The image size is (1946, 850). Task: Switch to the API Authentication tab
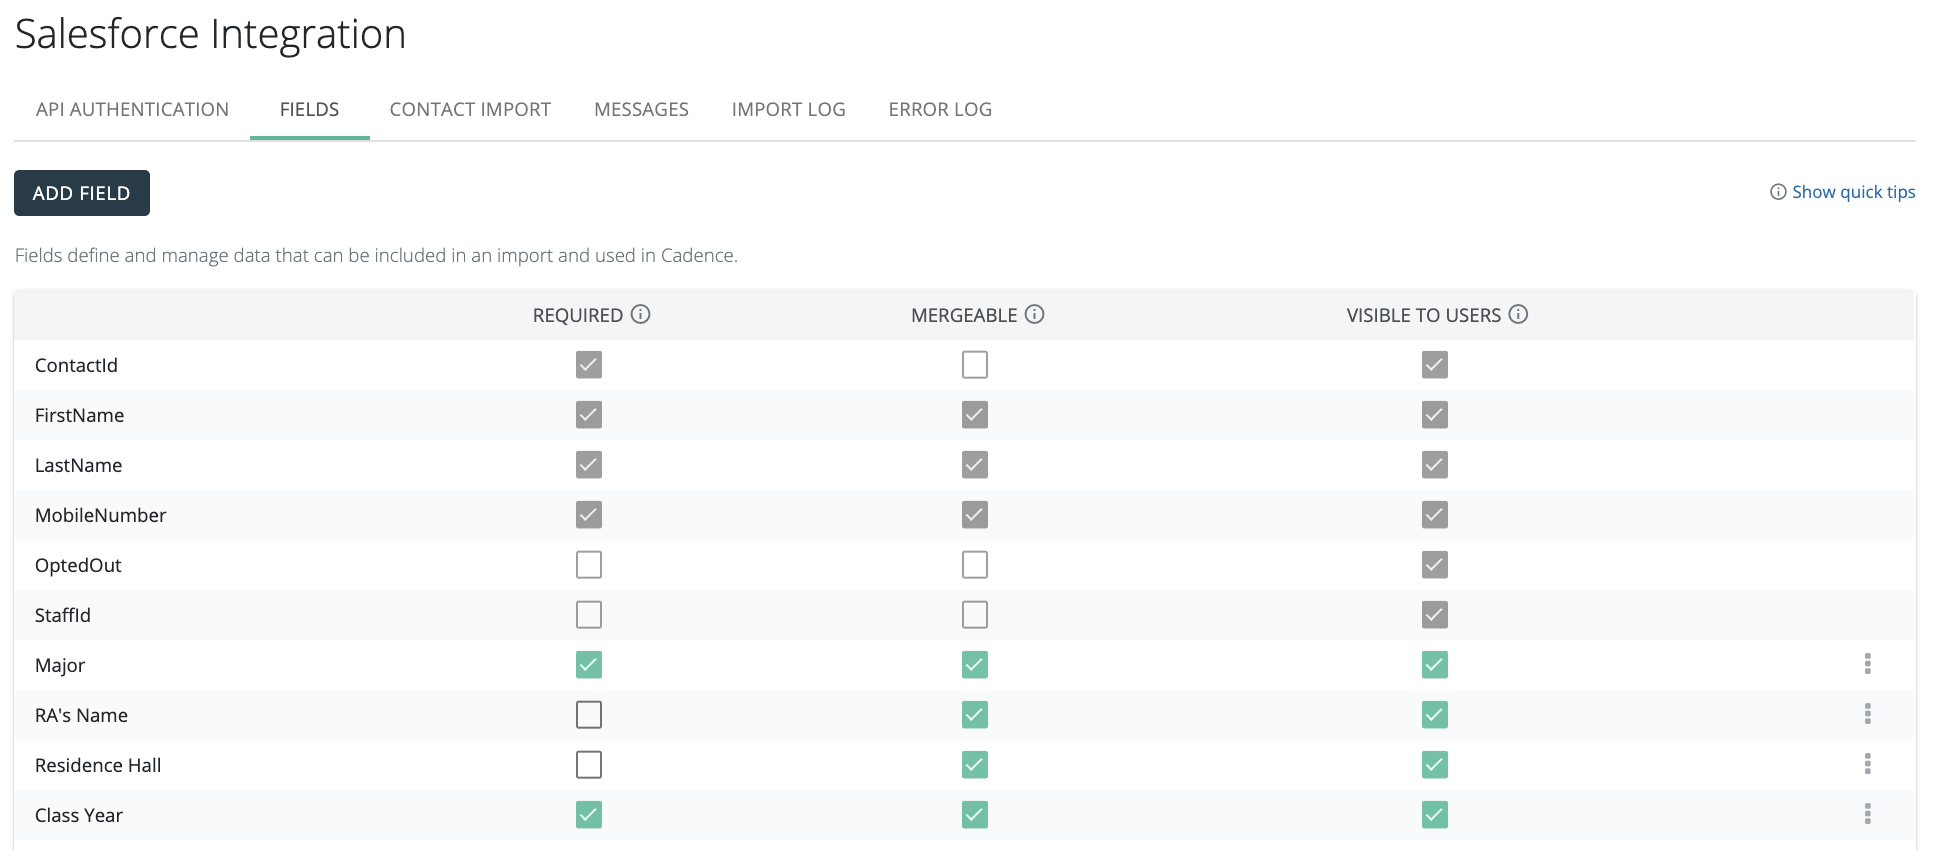point(132,110)
